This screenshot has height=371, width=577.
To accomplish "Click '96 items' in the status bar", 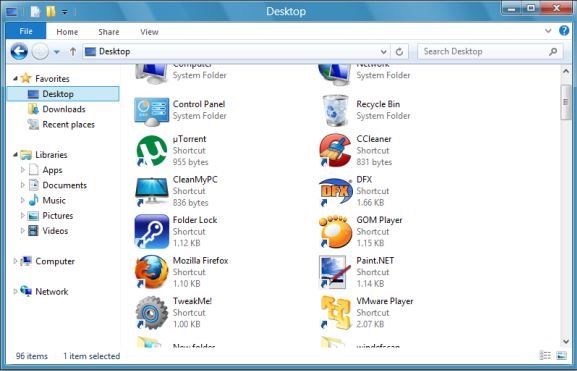I will coord(32,356).
